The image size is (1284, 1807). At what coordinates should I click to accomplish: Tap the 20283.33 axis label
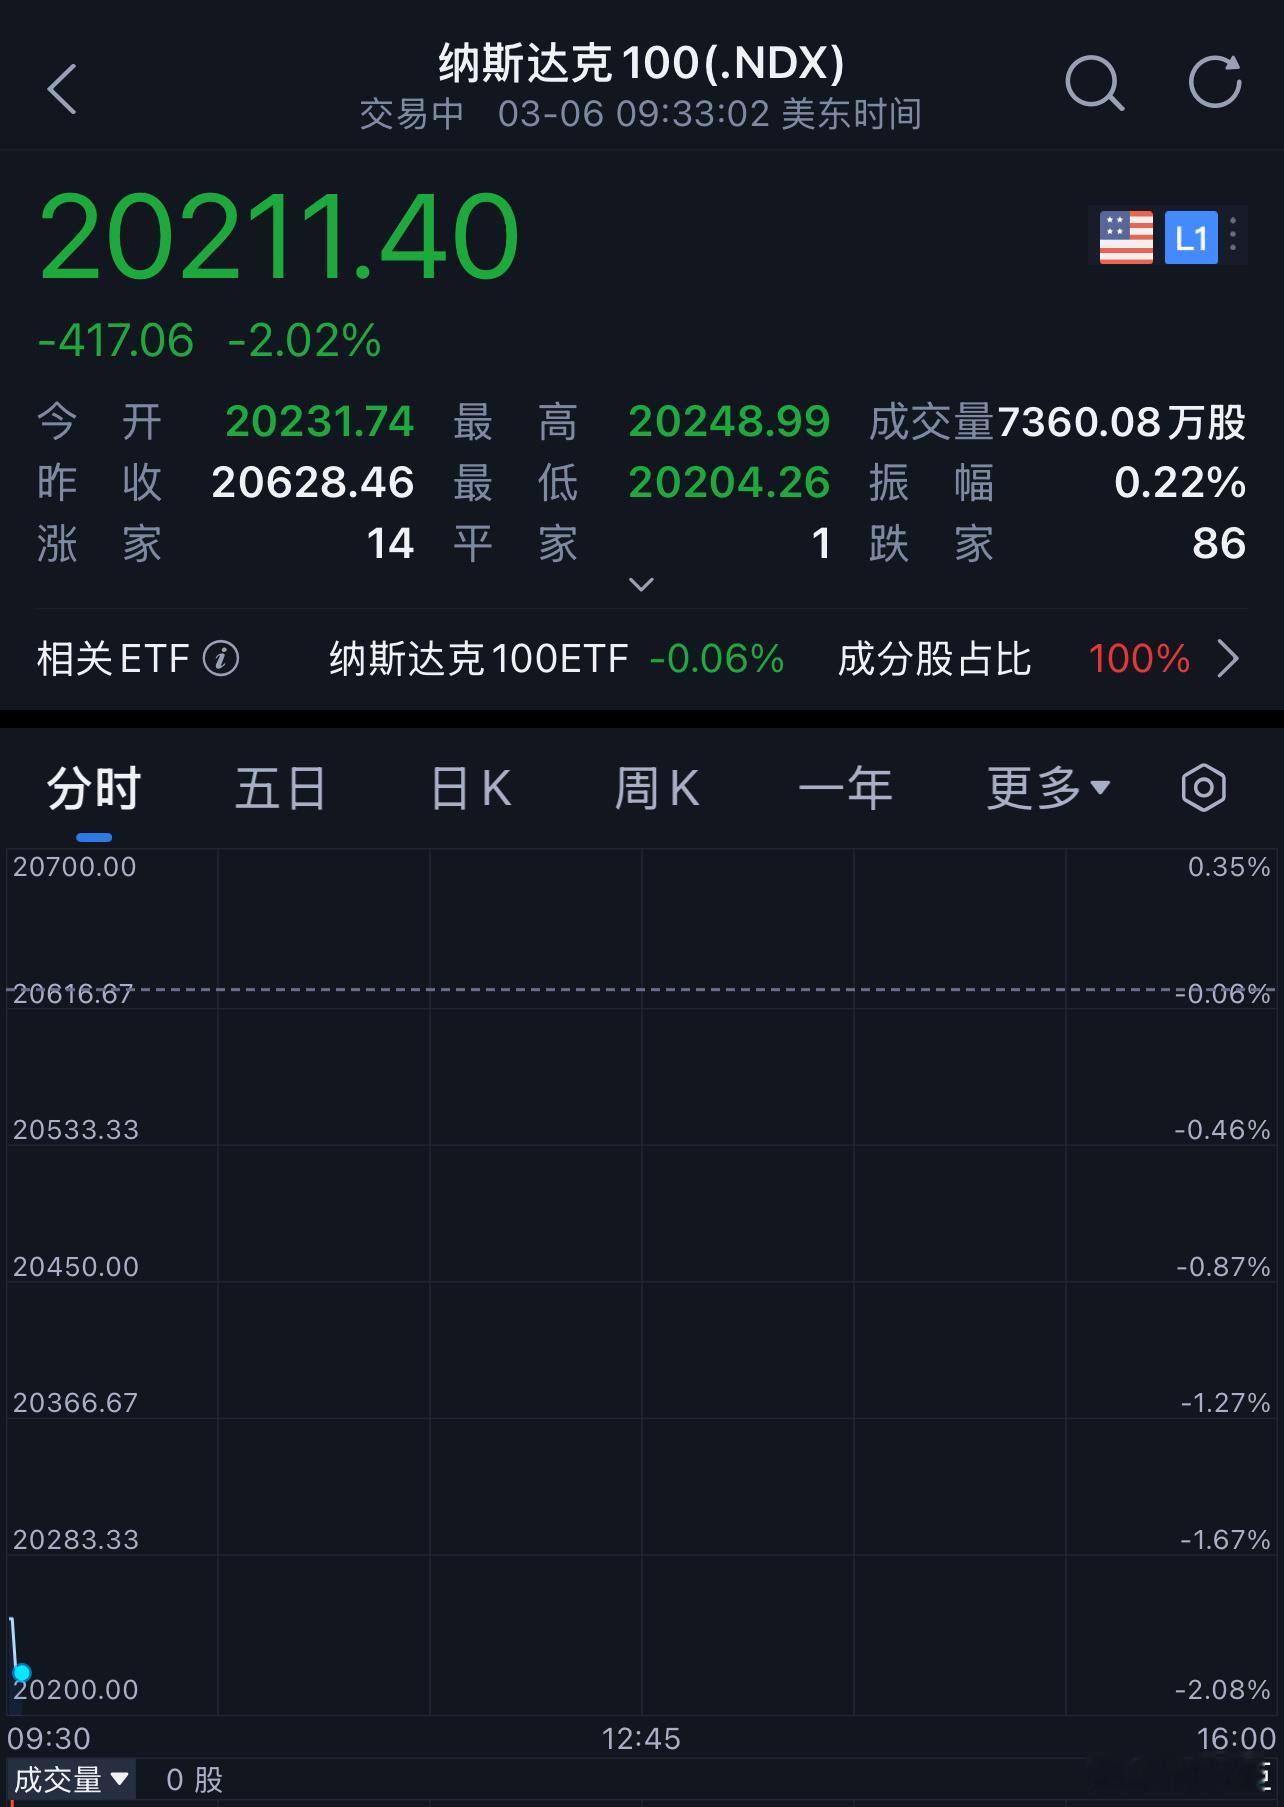76,1540
